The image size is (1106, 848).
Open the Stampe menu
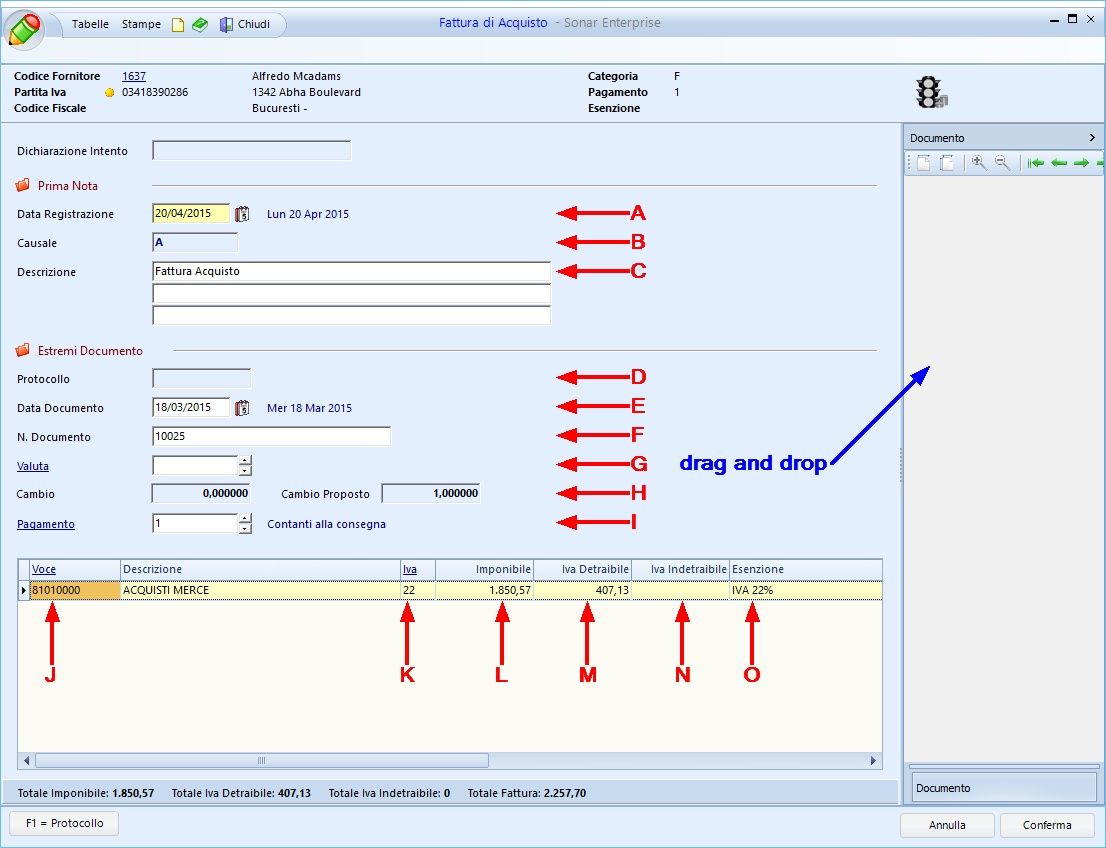[x=141, y=24]
